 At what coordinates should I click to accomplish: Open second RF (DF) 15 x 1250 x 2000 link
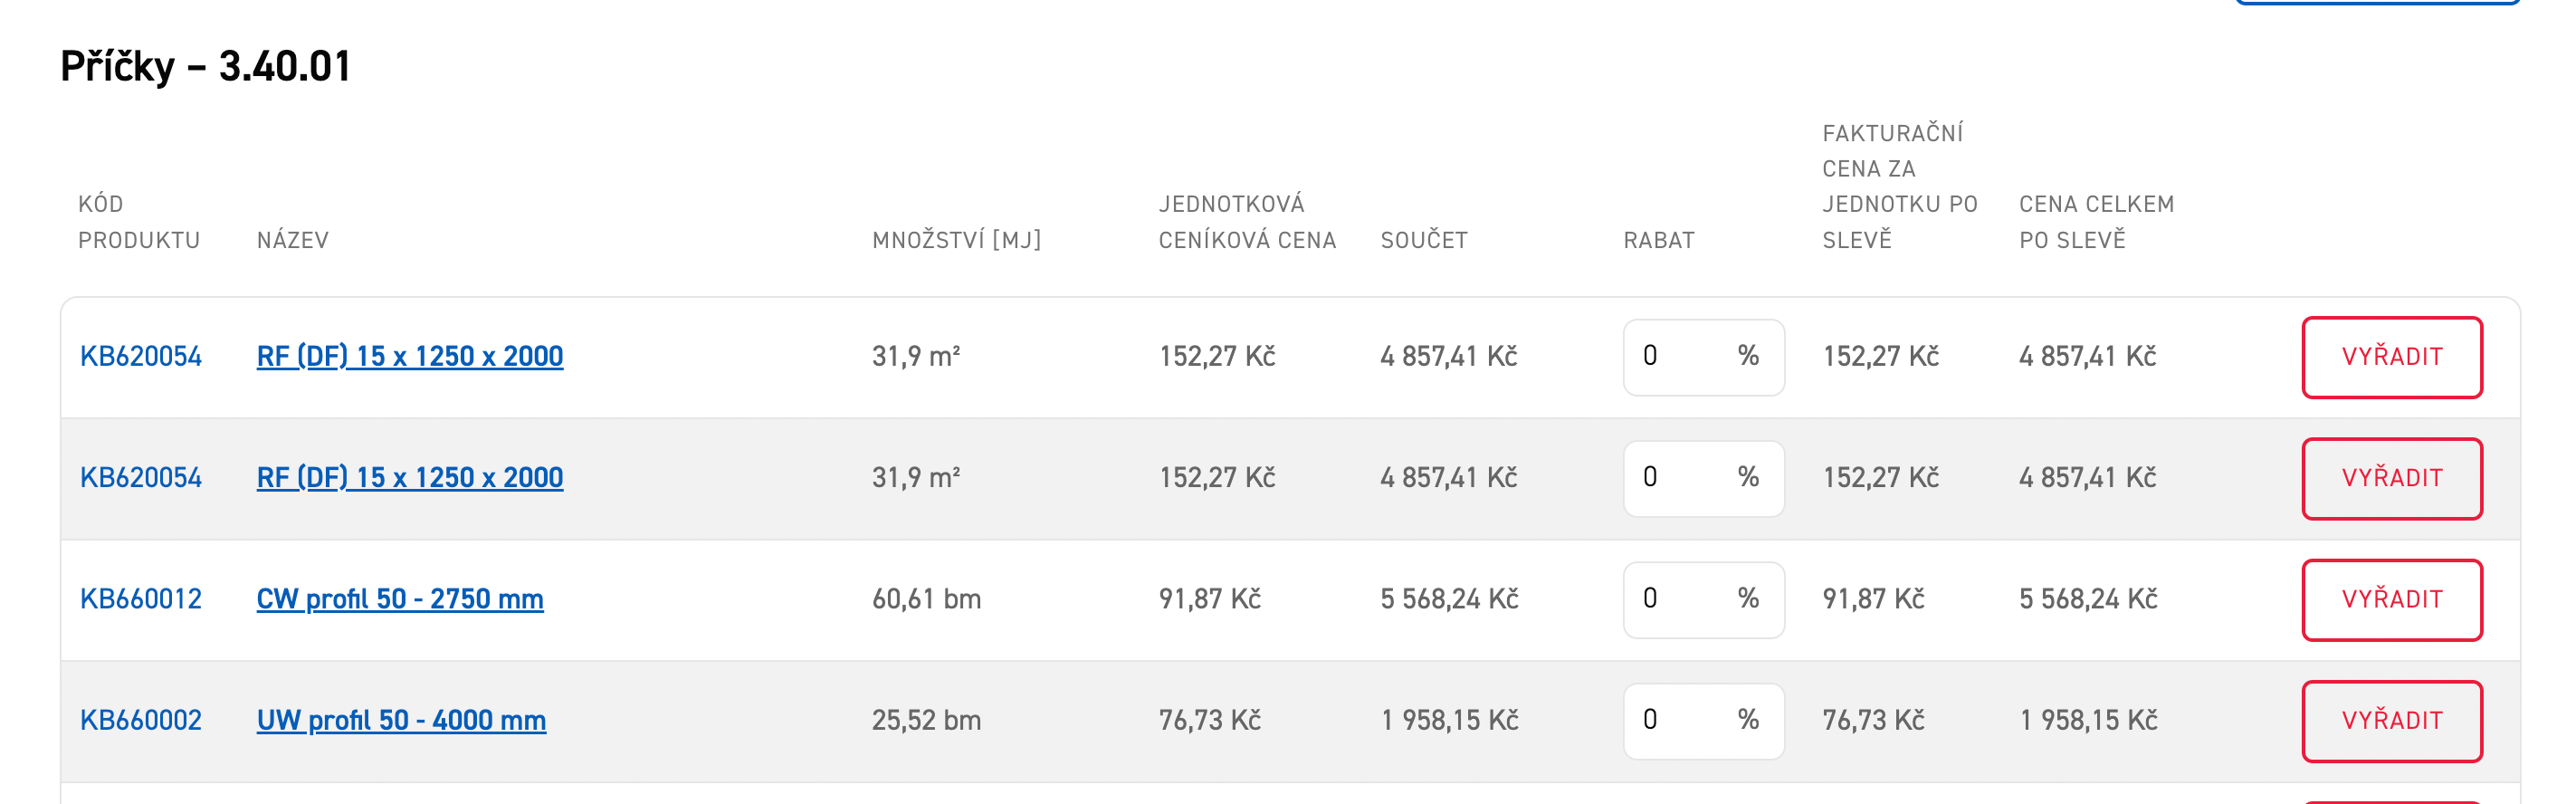pos(410,477)
